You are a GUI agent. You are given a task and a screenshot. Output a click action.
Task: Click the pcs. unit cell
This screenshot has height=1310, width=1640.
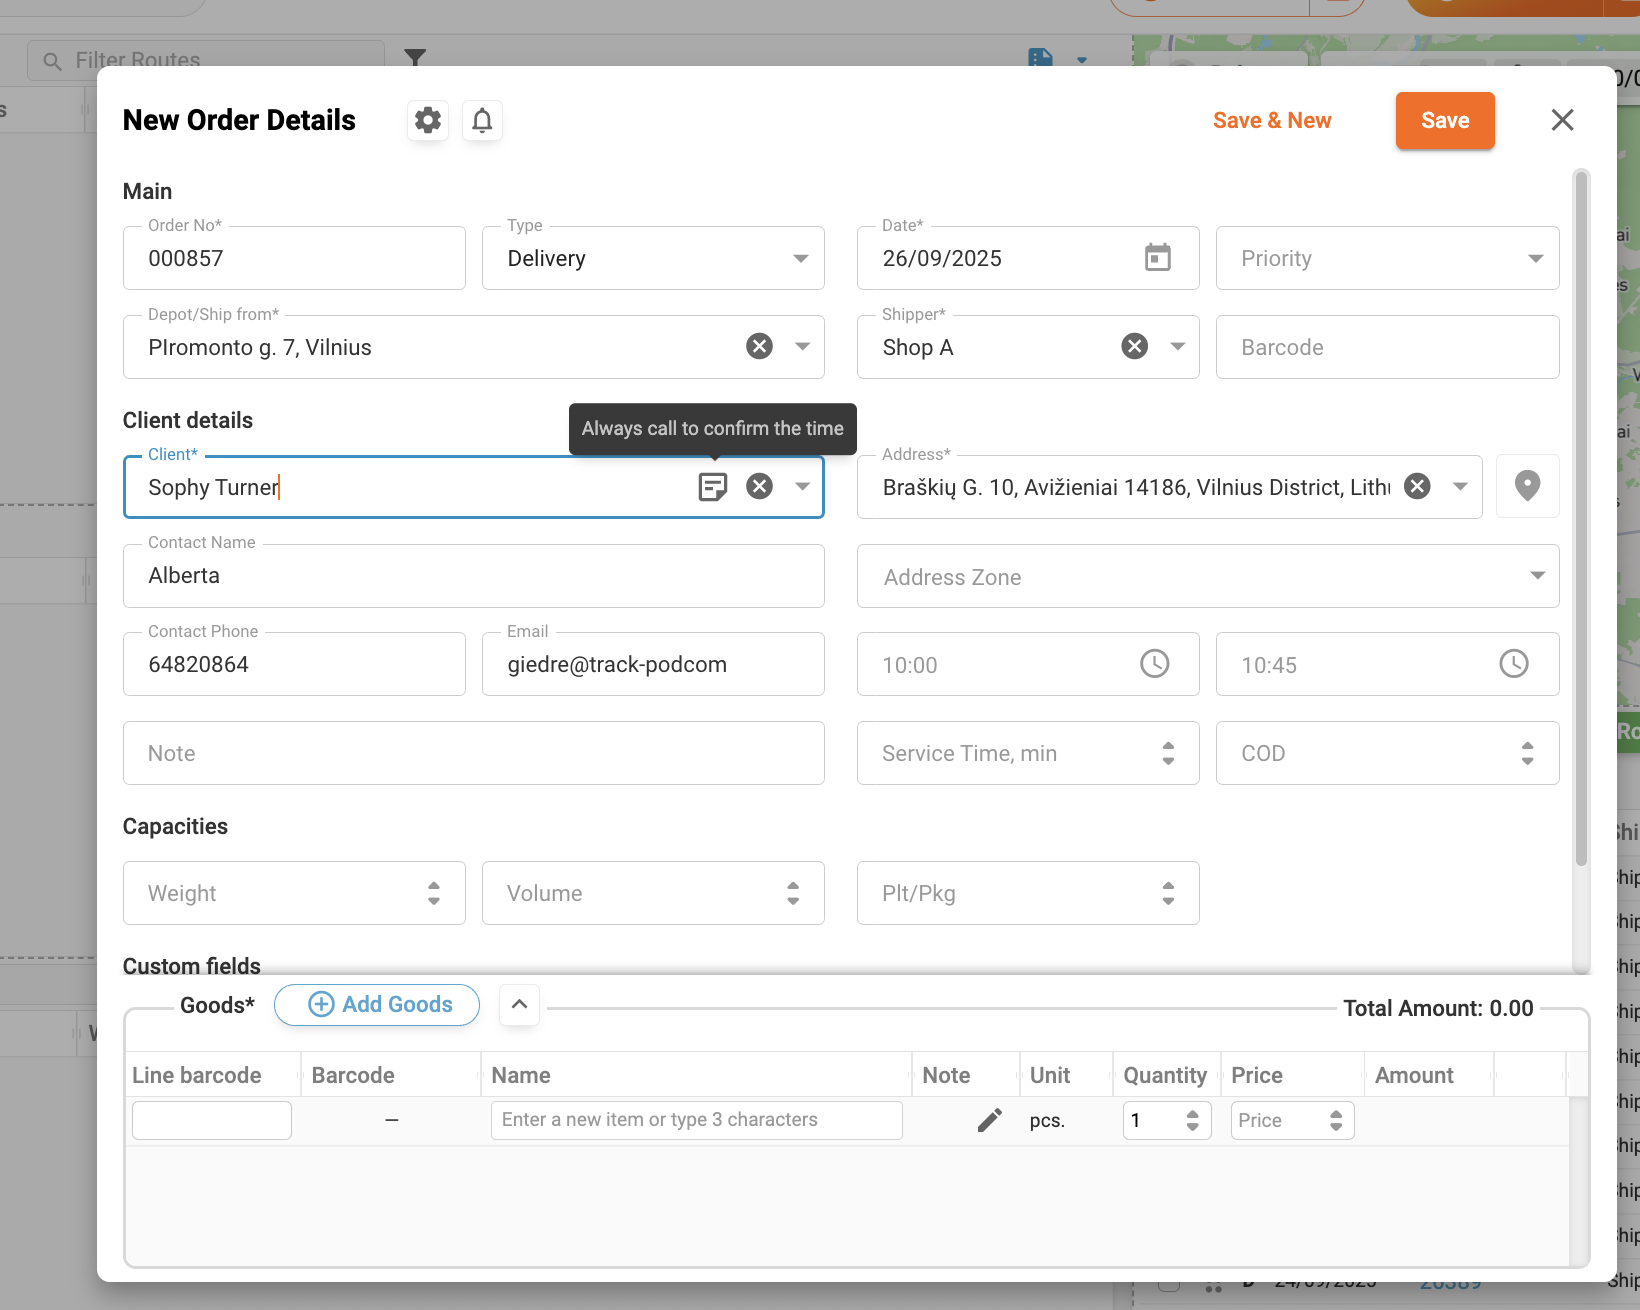click(x=1047, y=1121)
